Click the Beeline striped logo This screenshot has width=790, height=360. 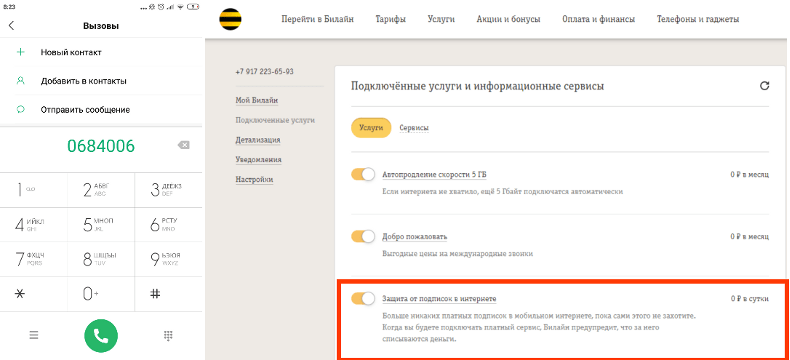tap(230, 19)
